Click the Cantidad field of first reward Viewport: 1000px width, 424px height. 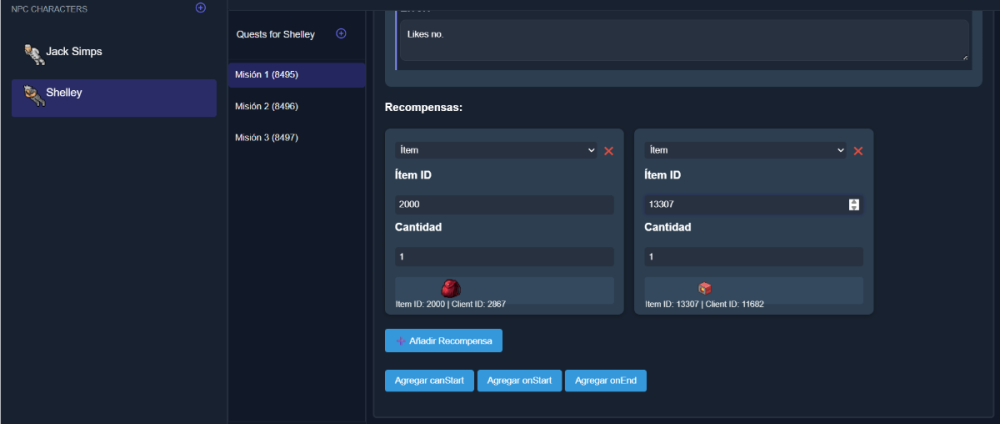(x=504, y=257)
